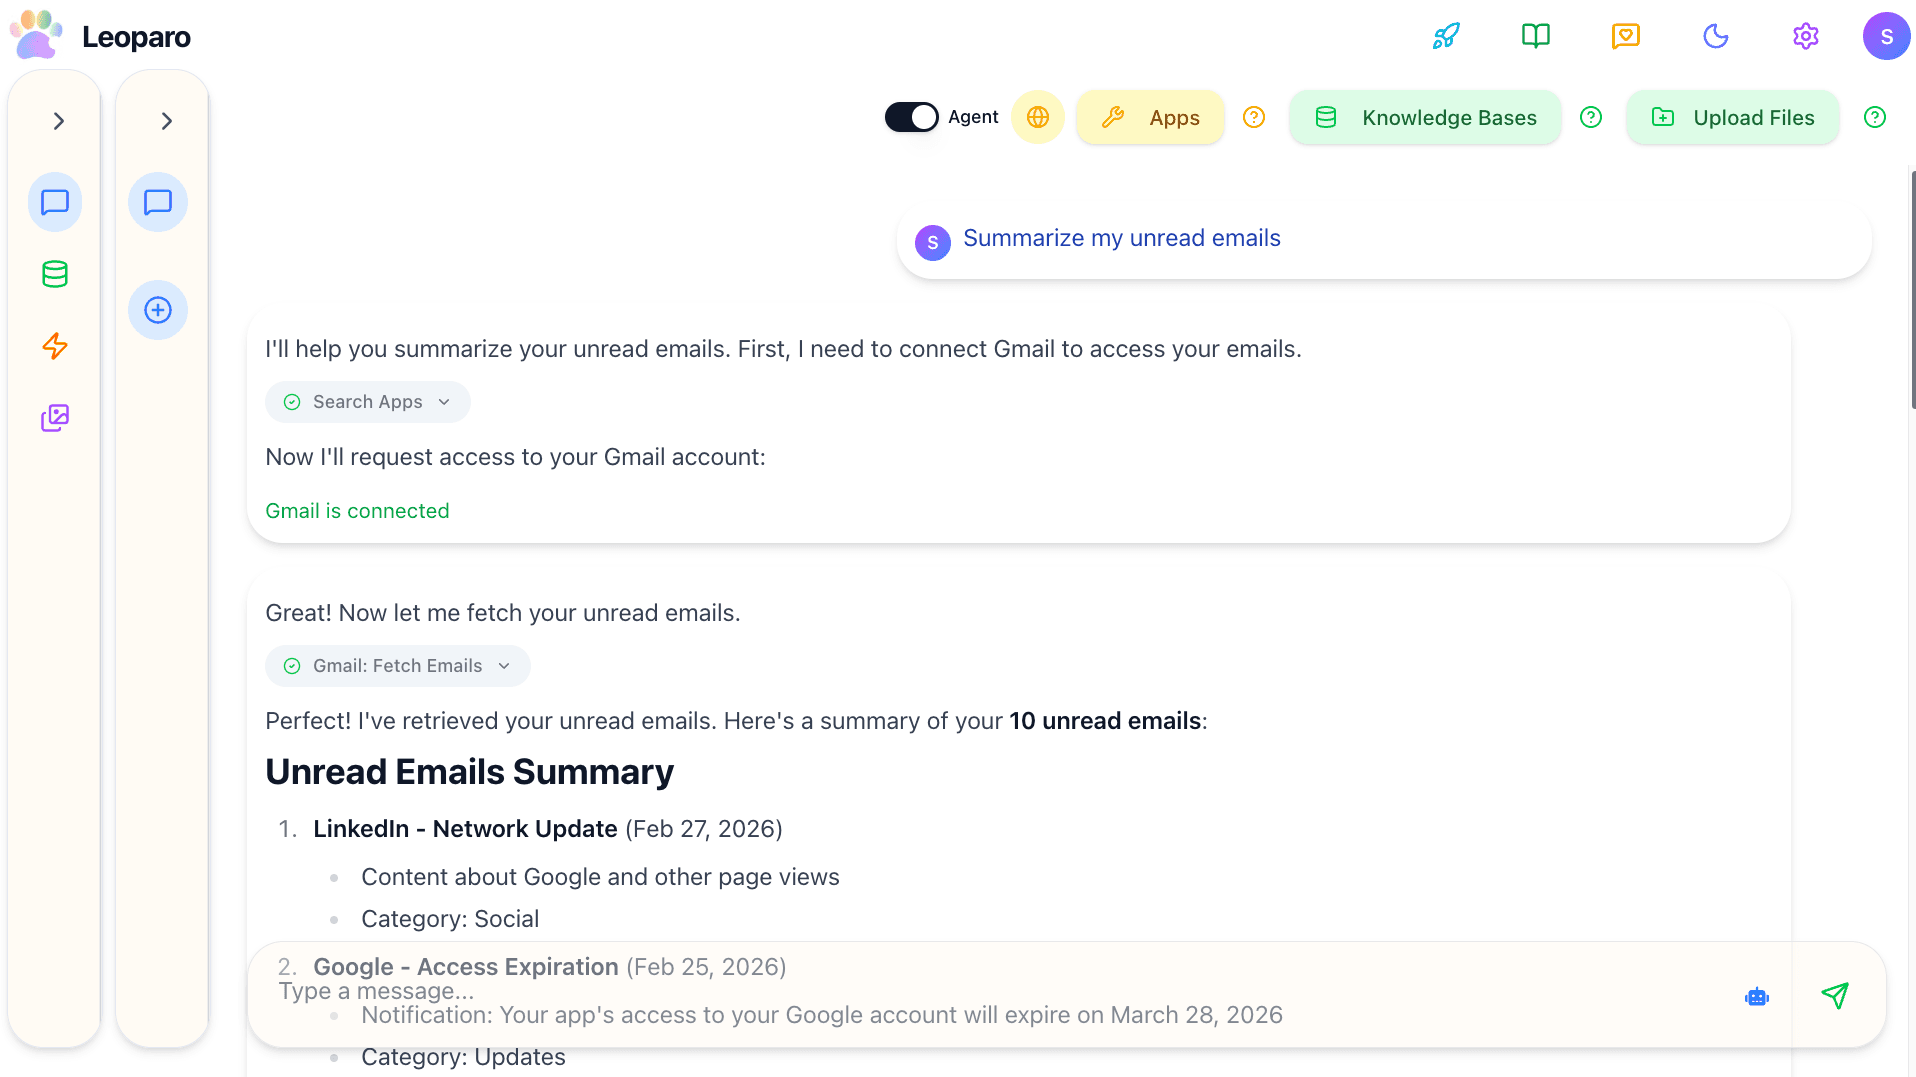The width and height of the screenshot is (1916, 1077).
Task: Start a new chat with plus icon
Action: coord(158,310)
